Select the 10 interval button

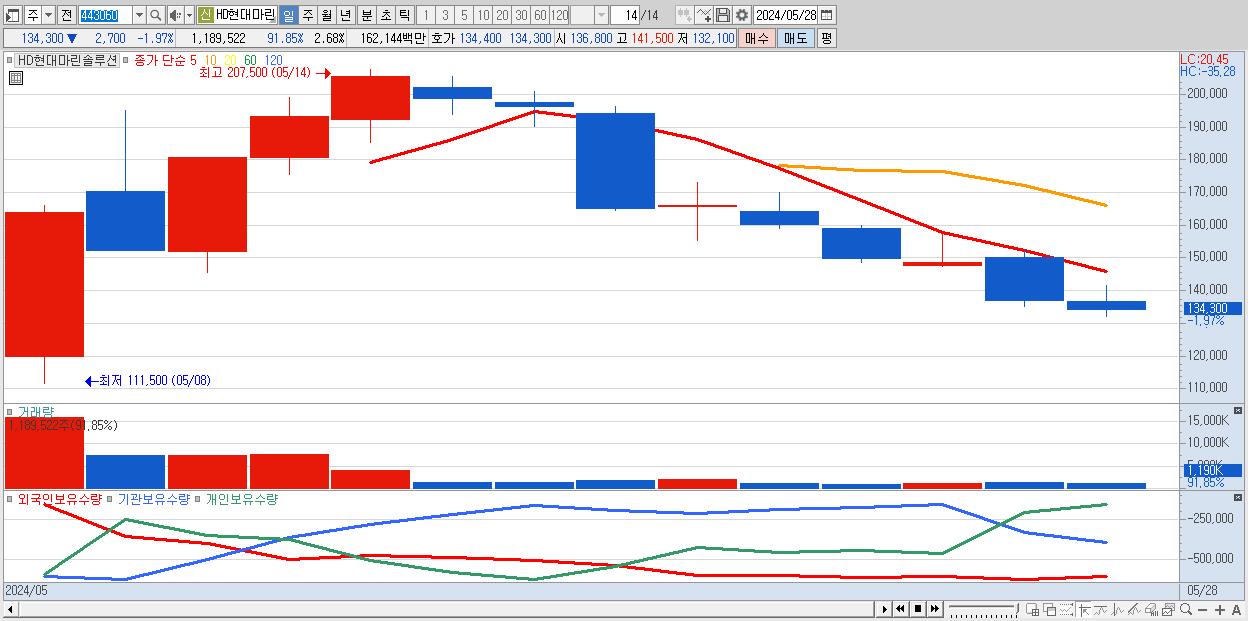pos(483,15)
